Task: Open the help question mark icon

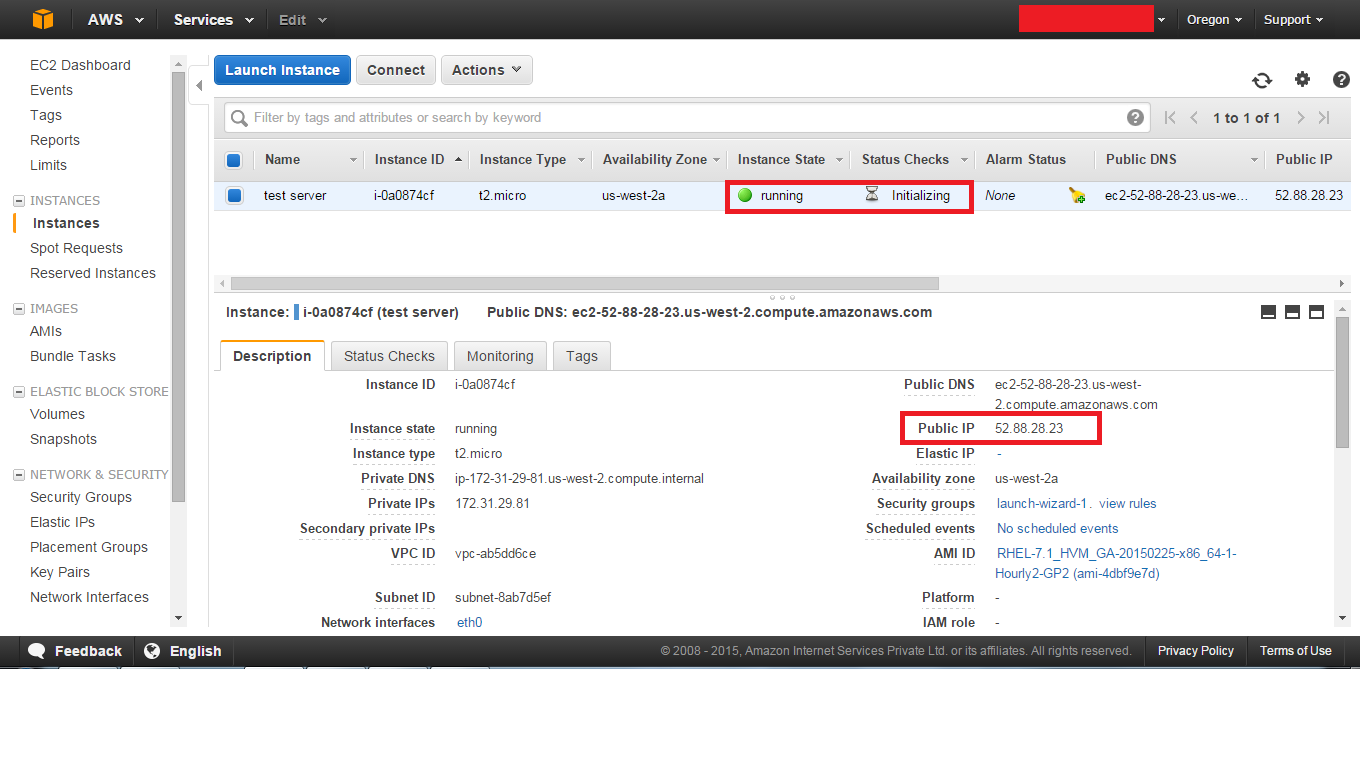Action: pyautogui.click(x=1341, y=80)
